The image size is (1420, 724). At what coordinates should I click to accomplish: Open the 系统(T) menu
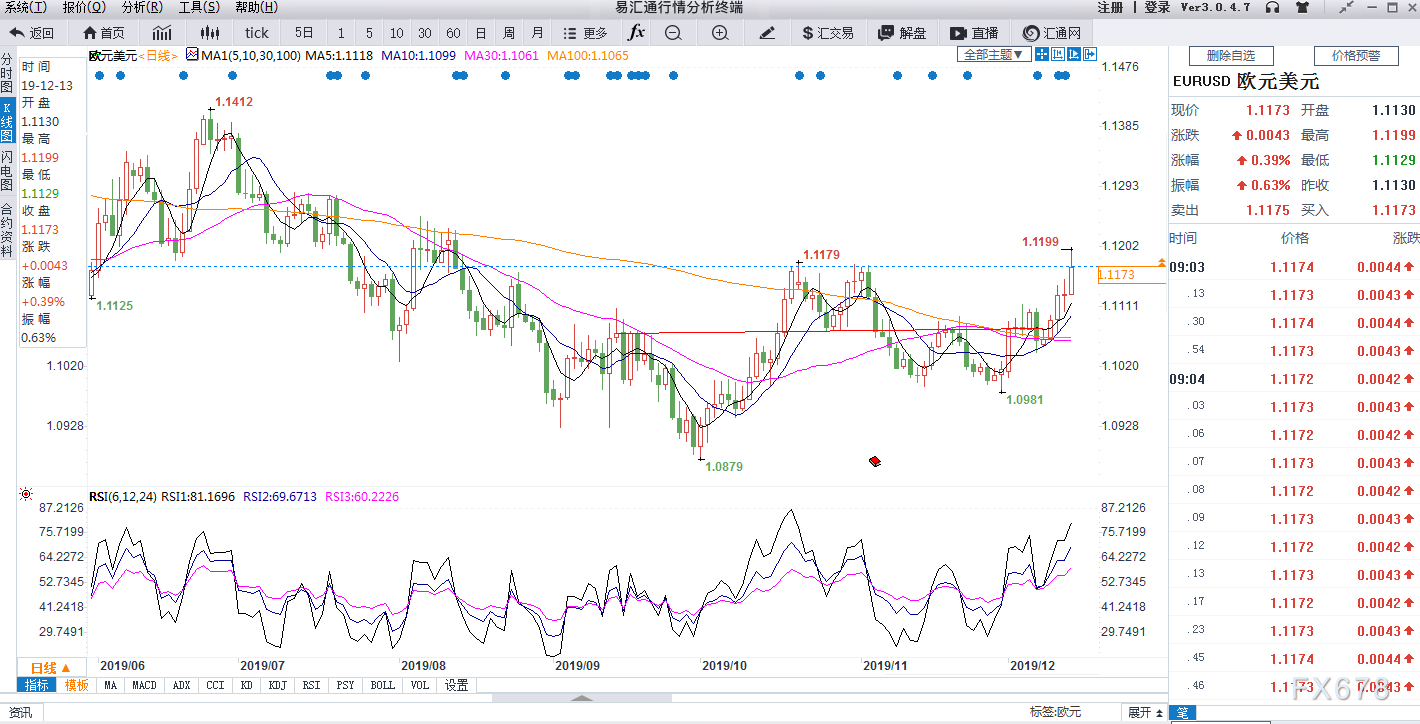[x=26, y=7]
